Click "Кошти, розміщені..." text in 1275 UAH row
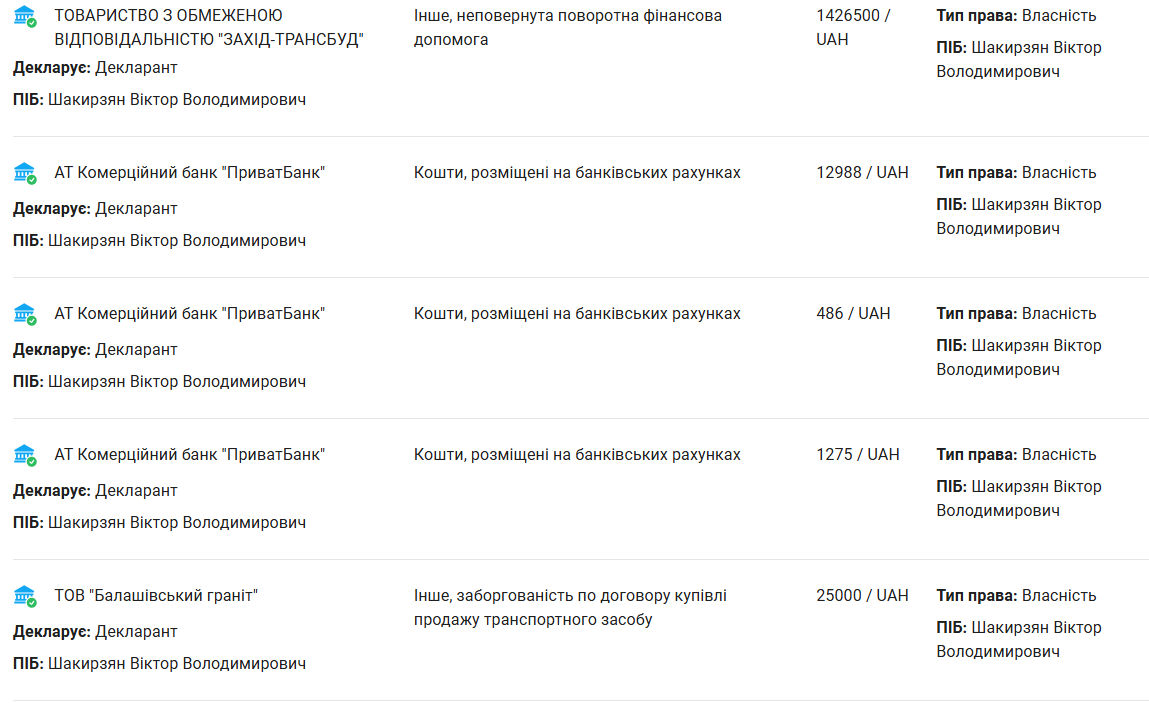Screen dimensions: 1149x703 [577, 455]
